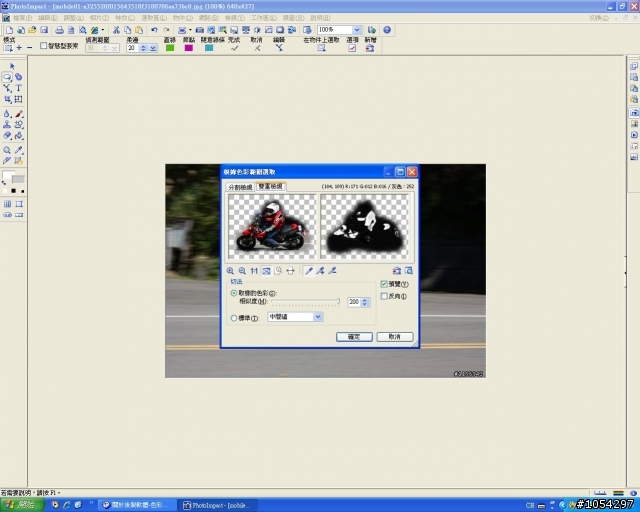This screenshot has height=512, width=640.
Task: Click the Copy icon in toolbar
Action: click(127, 30)
